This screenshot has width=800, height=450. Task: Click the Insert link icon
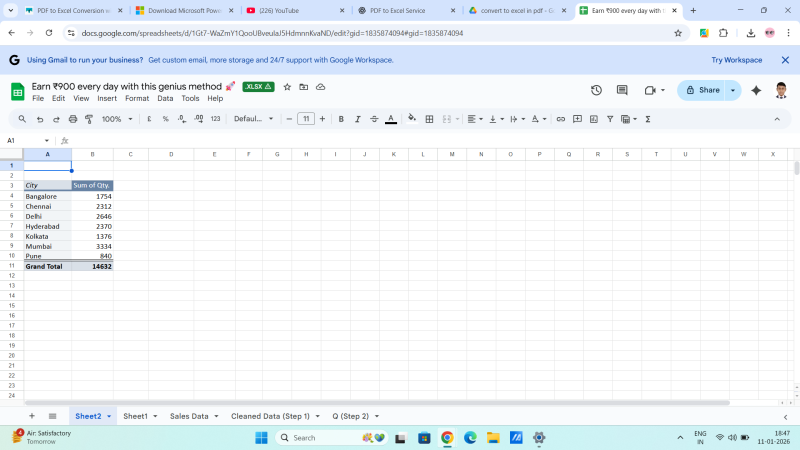pyautogui.click(x=561, y=119)
